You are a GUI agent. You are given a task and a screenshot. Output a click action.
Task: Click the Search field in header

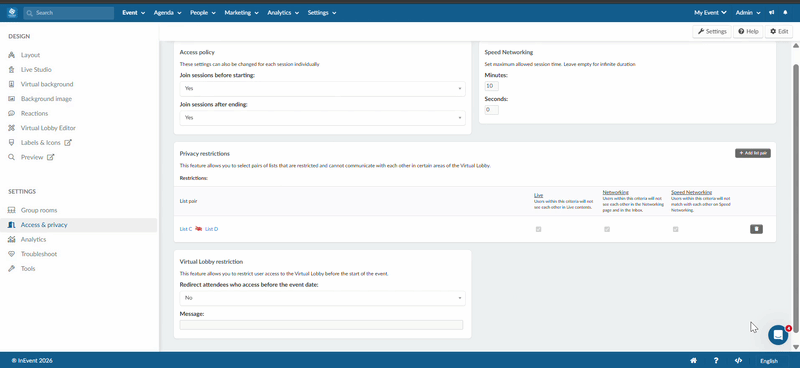pos(68,13)
